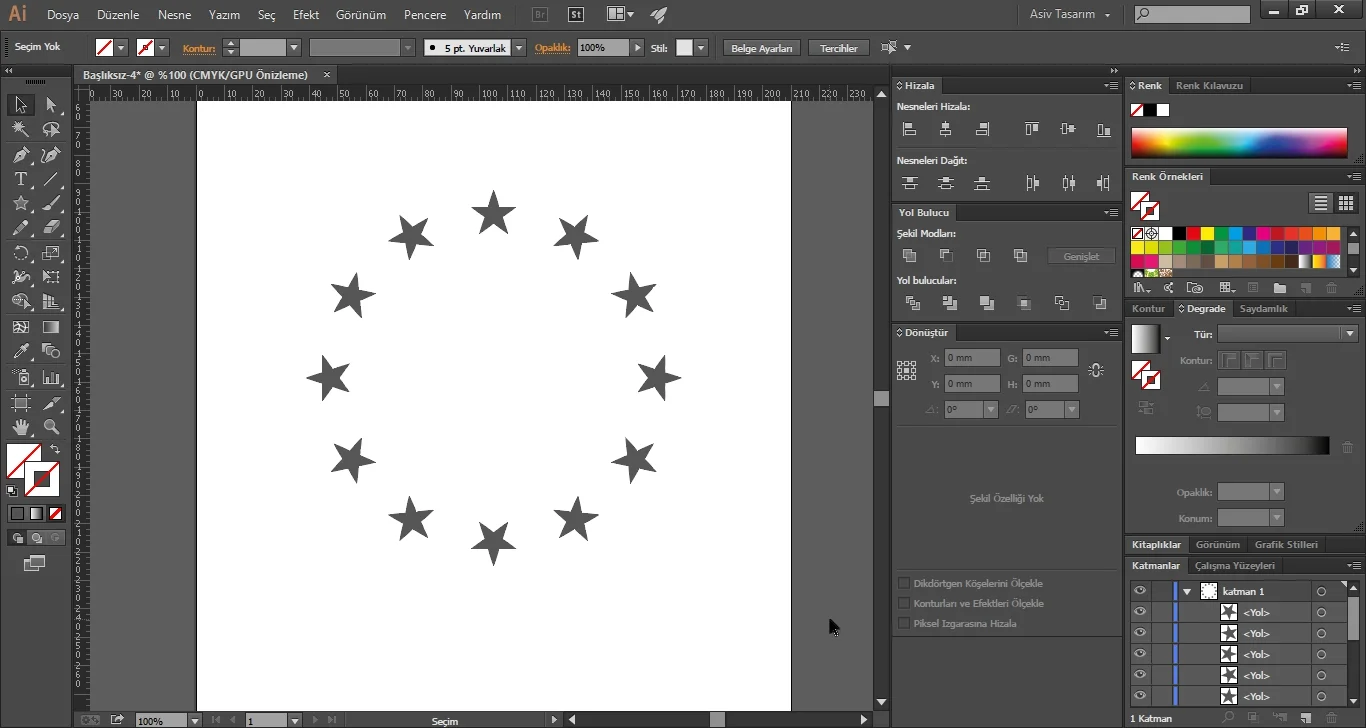This screenshot has width=1366, height=728.
Task: Switch swatches panel to list view
Action: tap(1321, 203)
